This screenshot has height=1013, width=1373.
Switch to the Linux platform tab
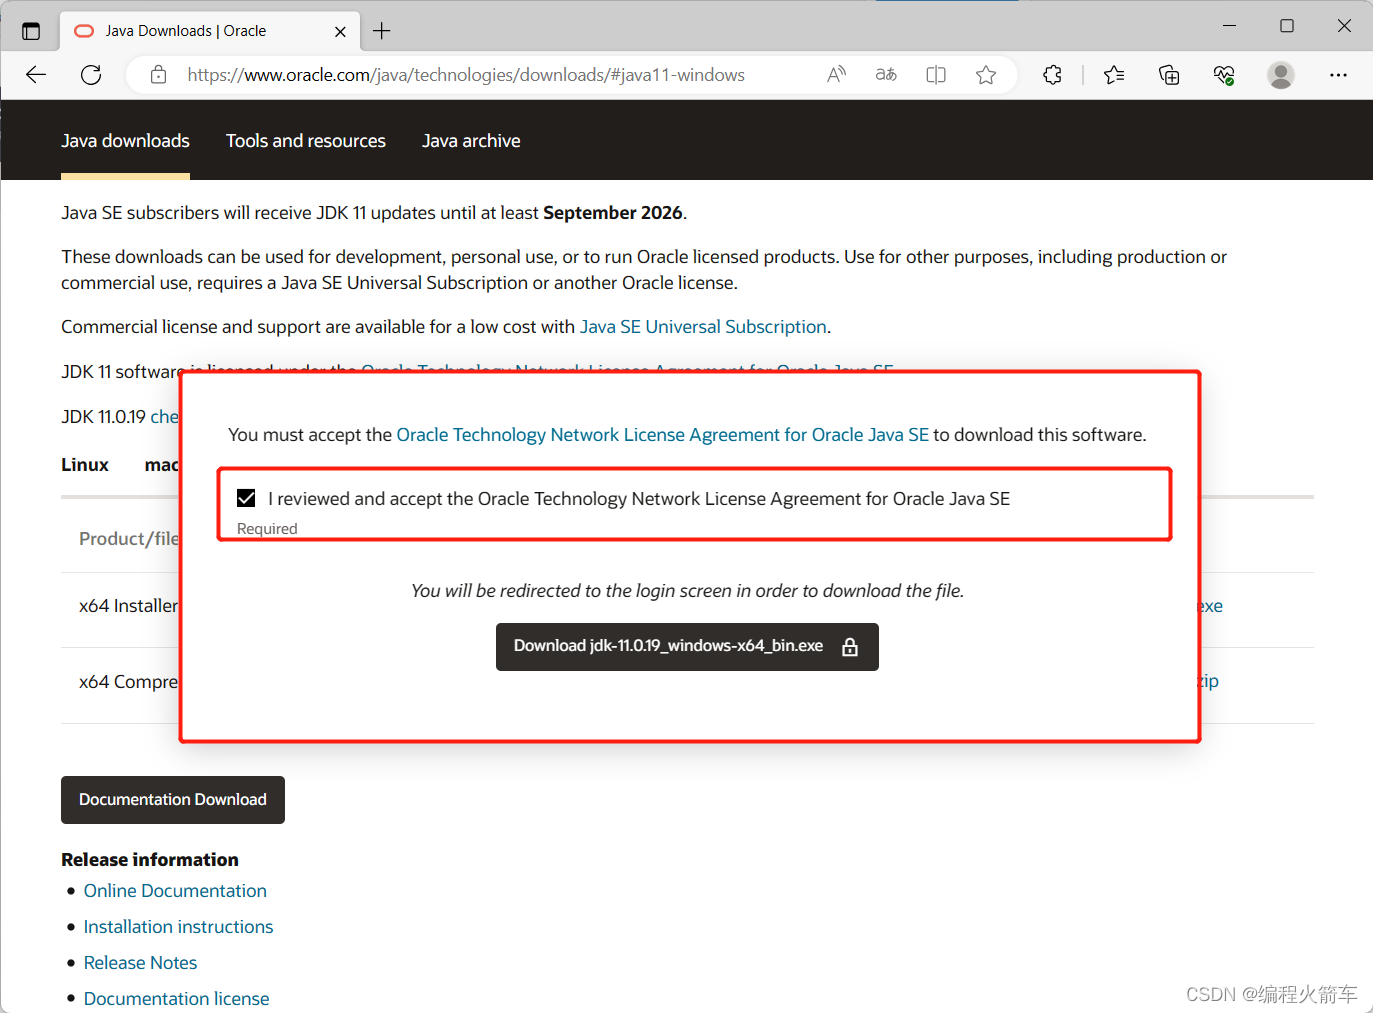click(x=85, y=465)
